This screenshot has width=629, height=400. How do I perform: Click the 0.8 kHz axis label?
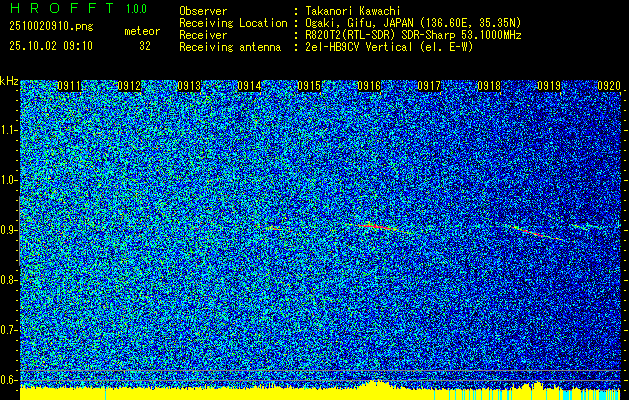(x=9, y=280)
